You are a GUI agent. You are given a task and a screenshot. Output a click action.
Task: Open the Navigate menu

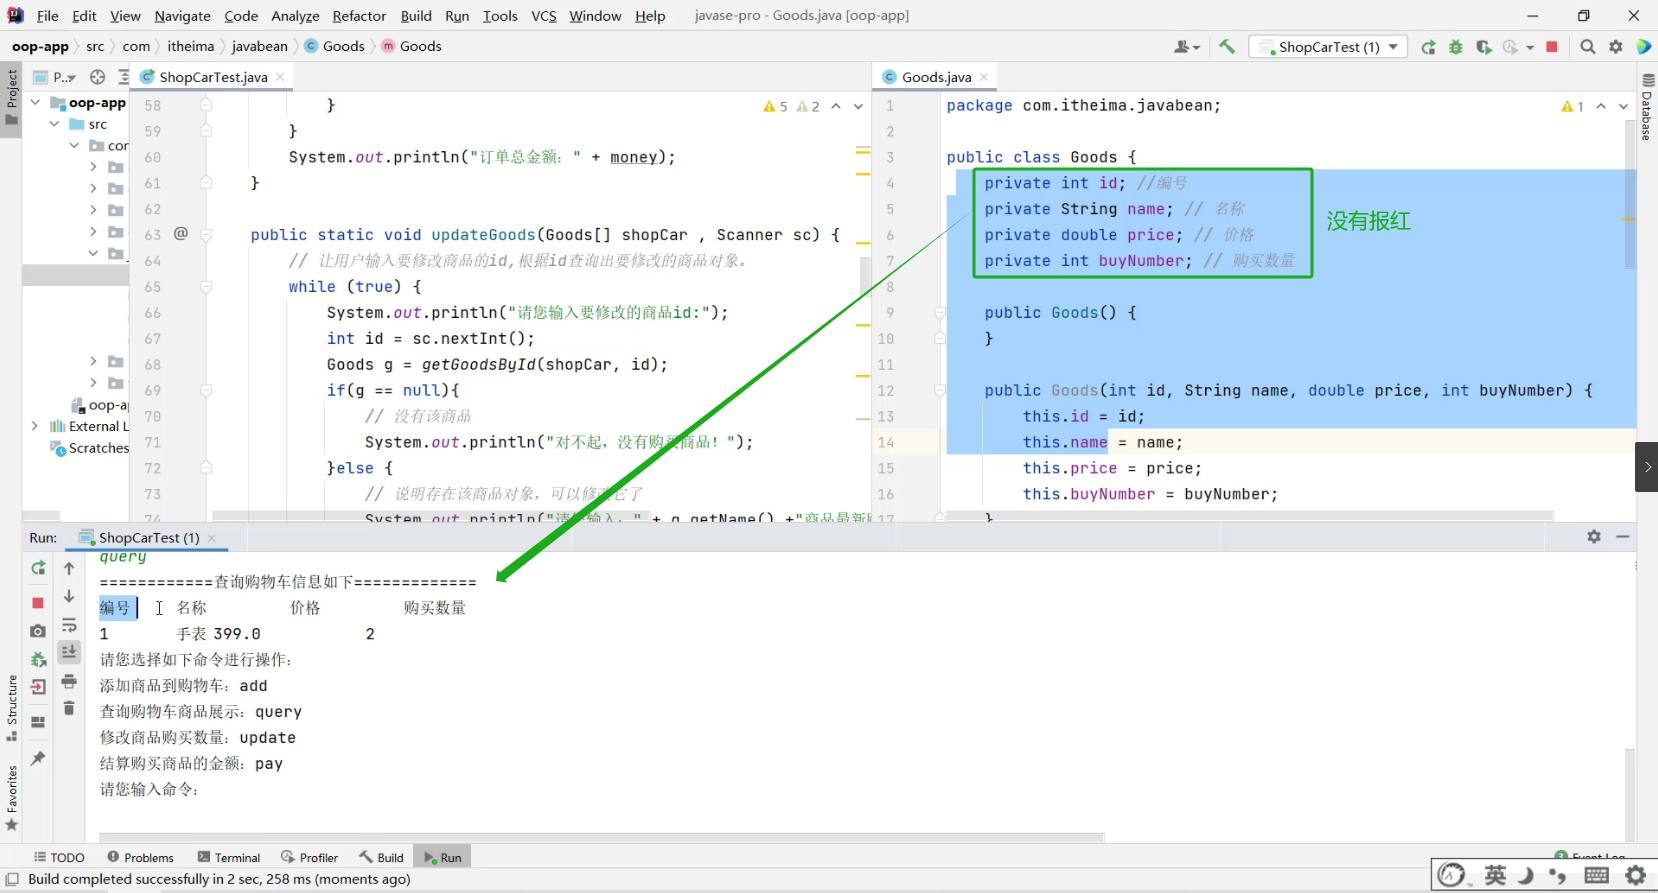point(182,16)
